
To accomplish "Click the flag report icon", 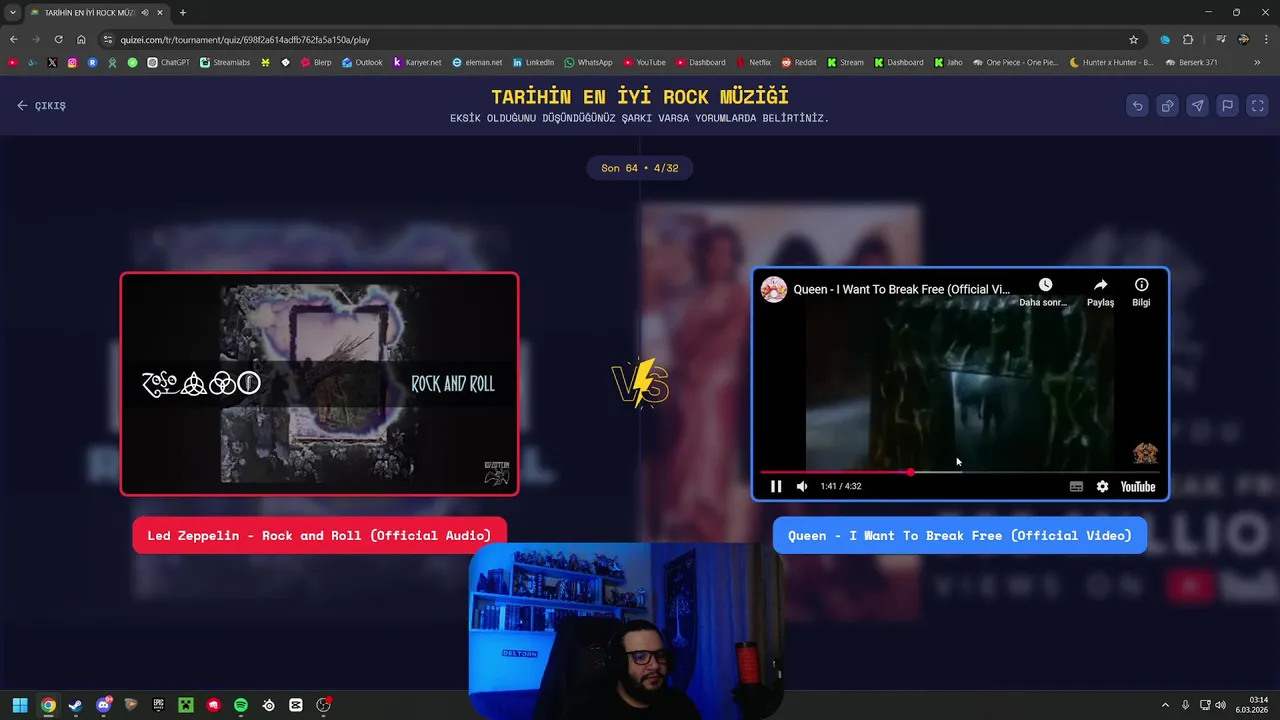I will pos(1227,106).
